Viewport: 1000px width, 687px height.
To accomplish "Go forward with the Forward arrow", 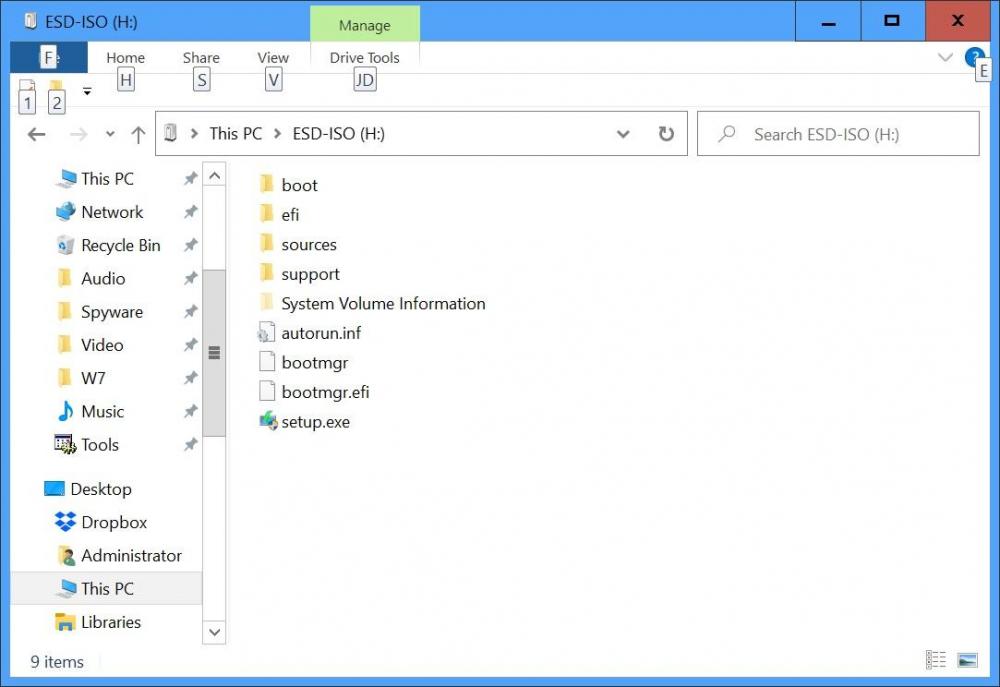I will [x=78, y=134].
